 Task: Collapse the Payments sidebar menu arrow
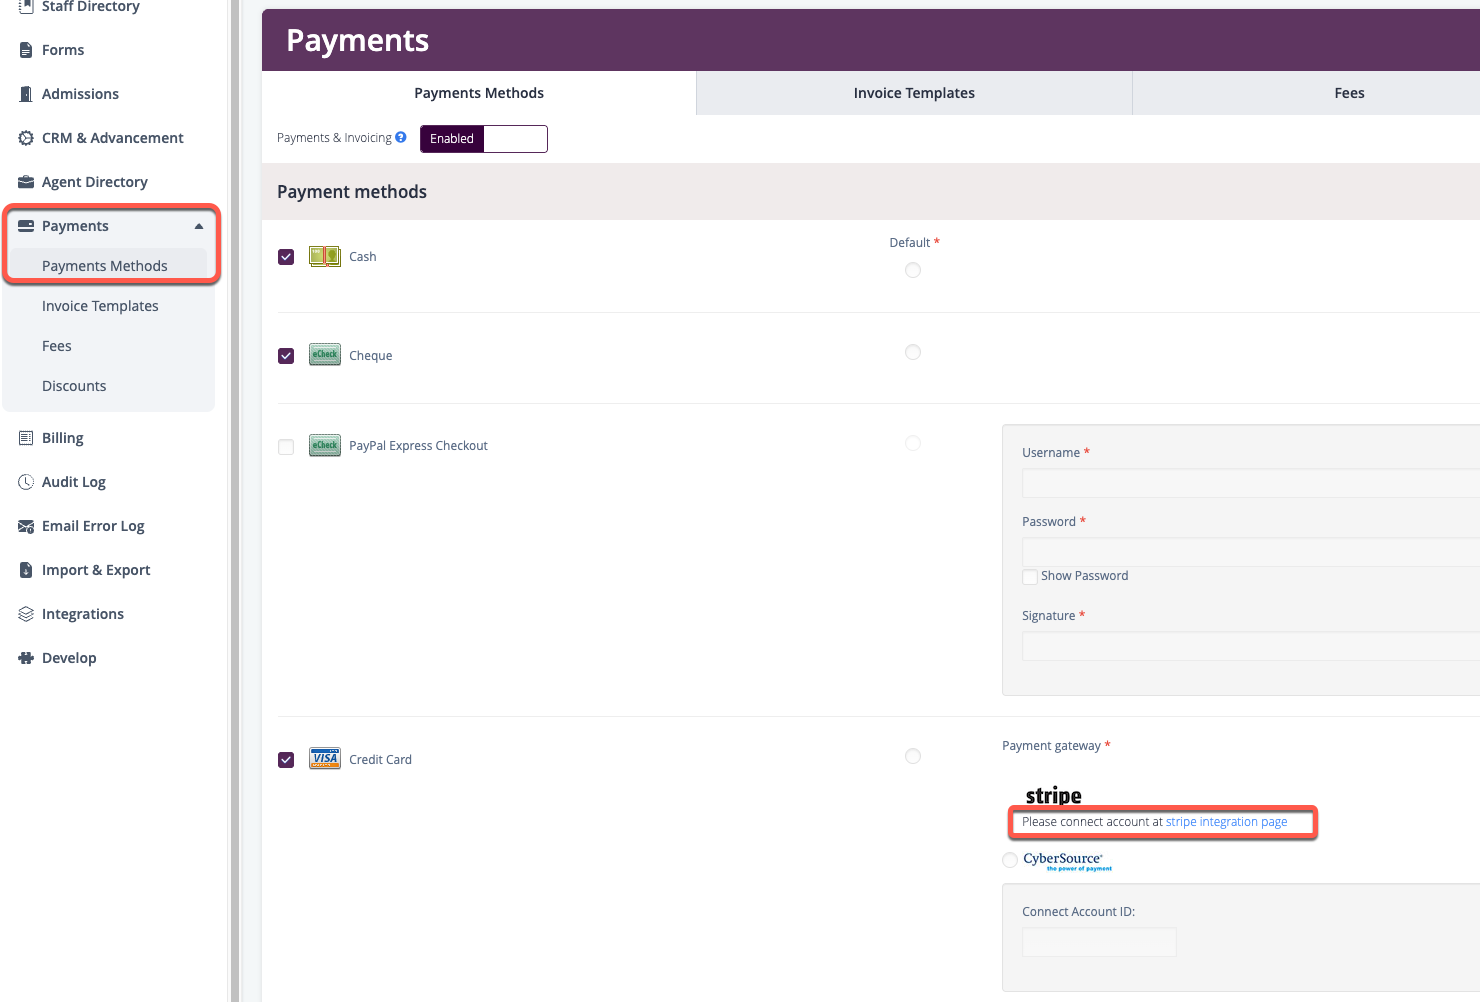(199, 226)
